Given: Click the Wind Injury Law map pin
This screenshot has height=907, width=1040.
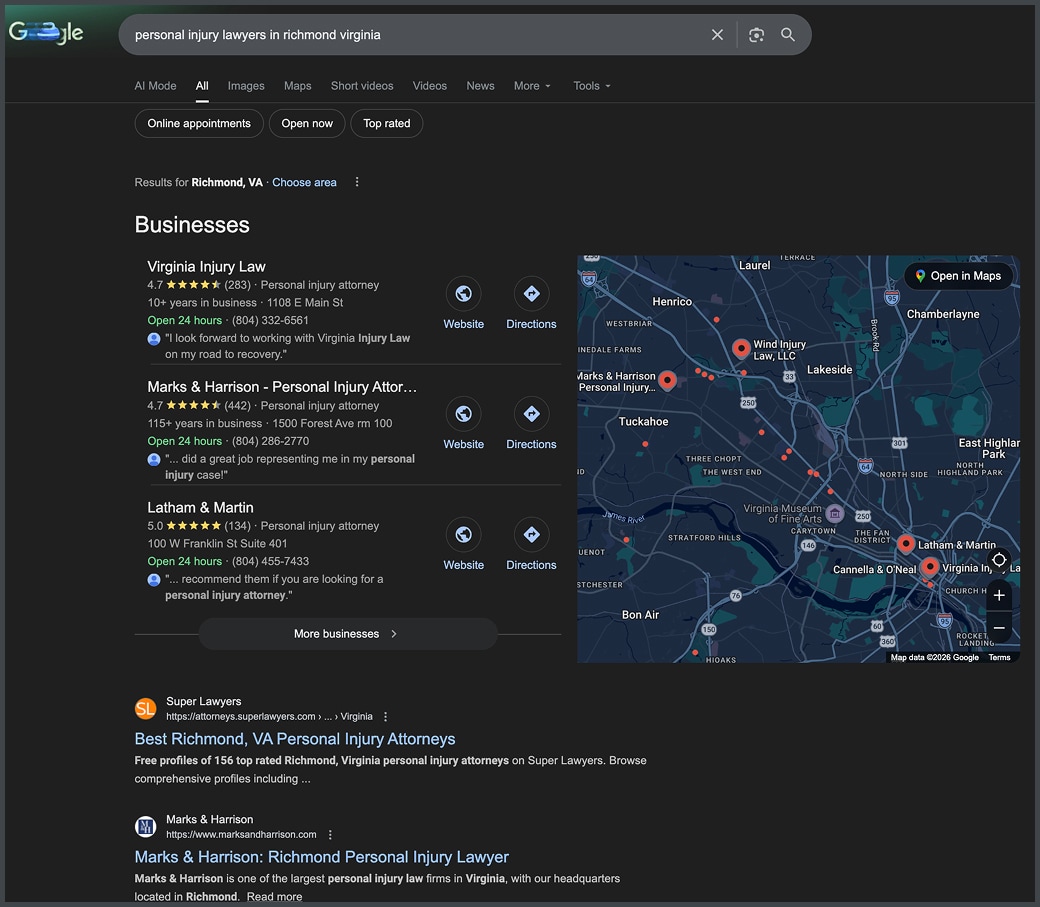Looking at the screenshot, I should tap(741, 347).
